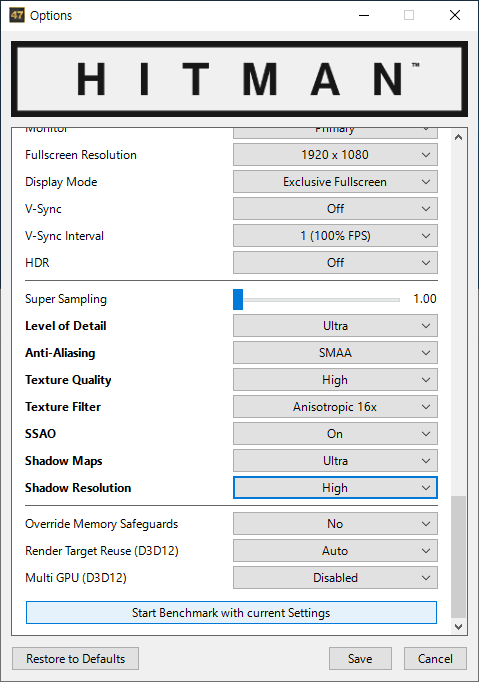Change the V-Sync setting dropdown
Viewport: 479px width, 682px height.
tap(335, 209)
